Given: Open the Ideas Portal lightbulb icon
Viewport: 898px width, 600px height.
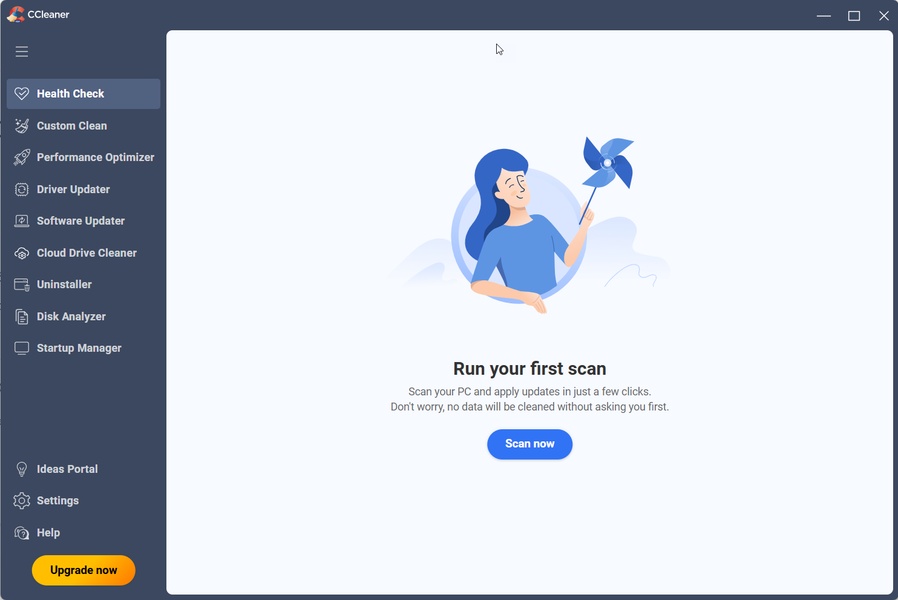Looking at the screenshot, I should 22,469.
